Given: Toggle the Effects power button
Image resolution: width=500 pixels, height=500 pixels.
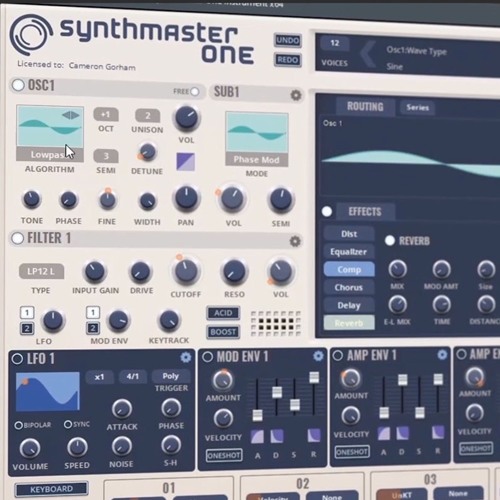Looking at the screenshot, I should [x=327, y=211].
